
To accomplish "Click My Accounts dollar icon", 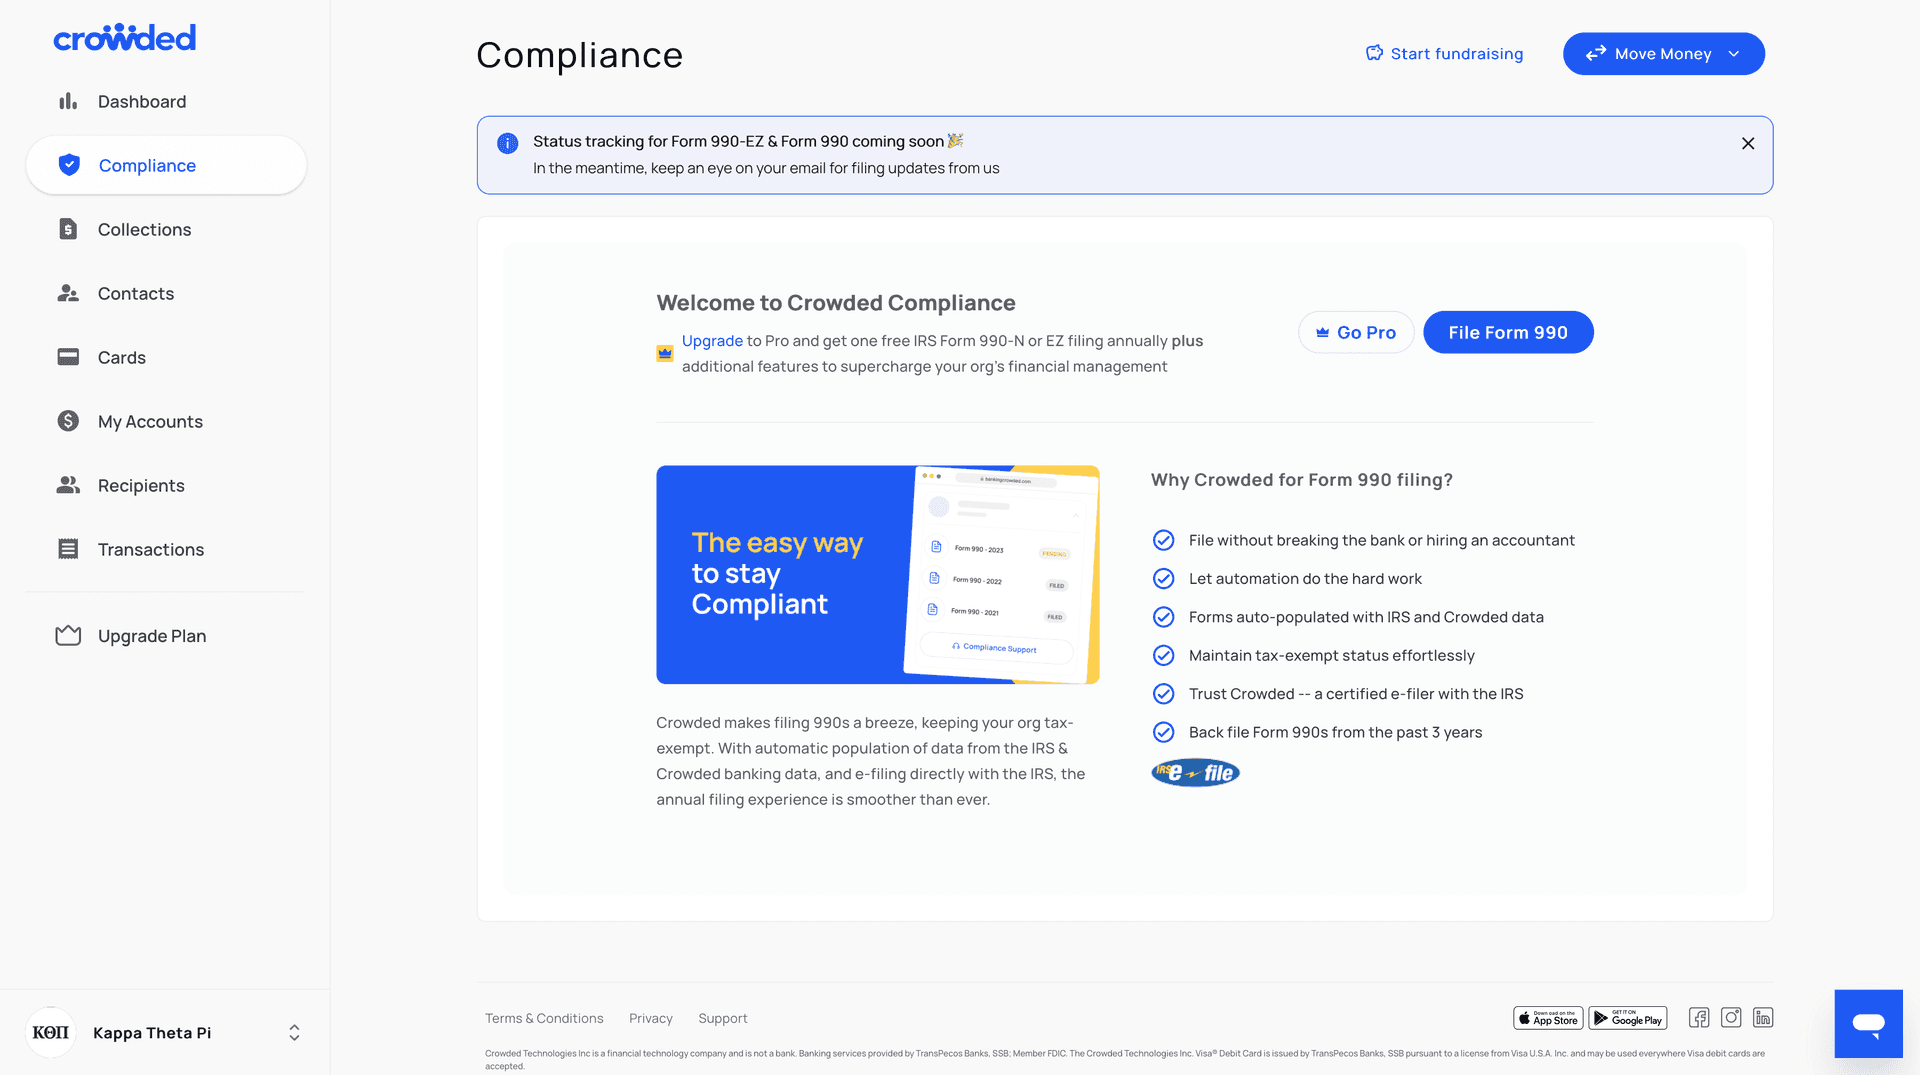I will [x=68, y=421].
